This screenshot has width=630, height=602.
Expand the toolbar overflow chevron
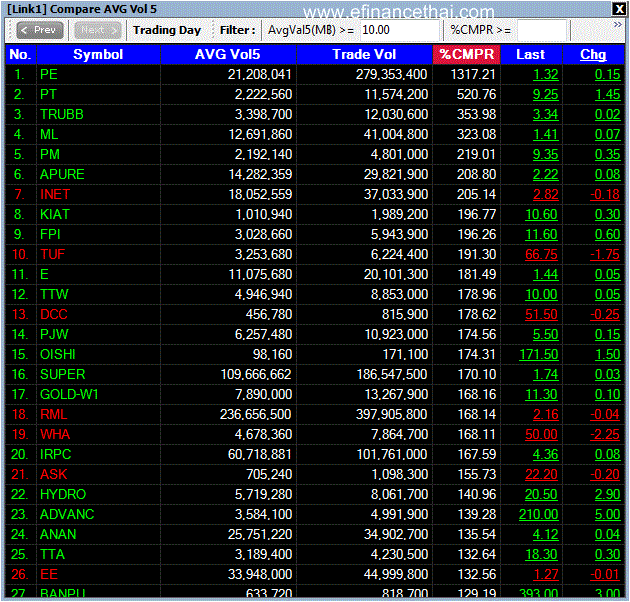pyautogui.click(x=618, y=25)
